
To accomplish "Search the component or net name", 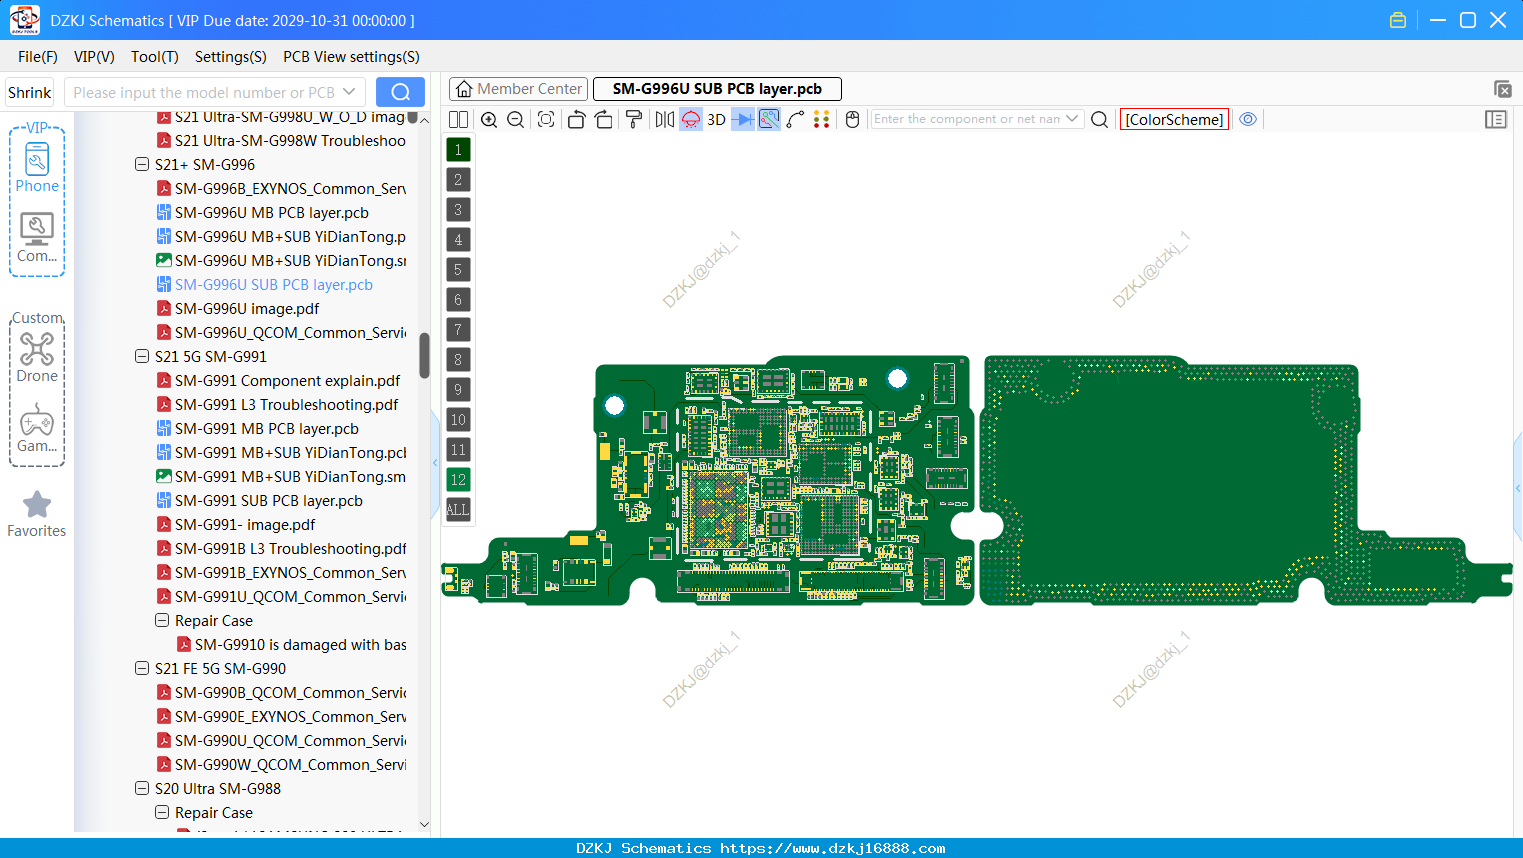I will (1099, 119).
